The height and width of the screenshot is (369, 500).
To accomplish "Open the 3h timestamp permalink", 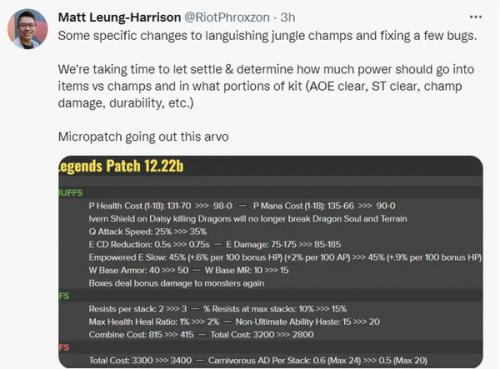I will tap(288, 17).
